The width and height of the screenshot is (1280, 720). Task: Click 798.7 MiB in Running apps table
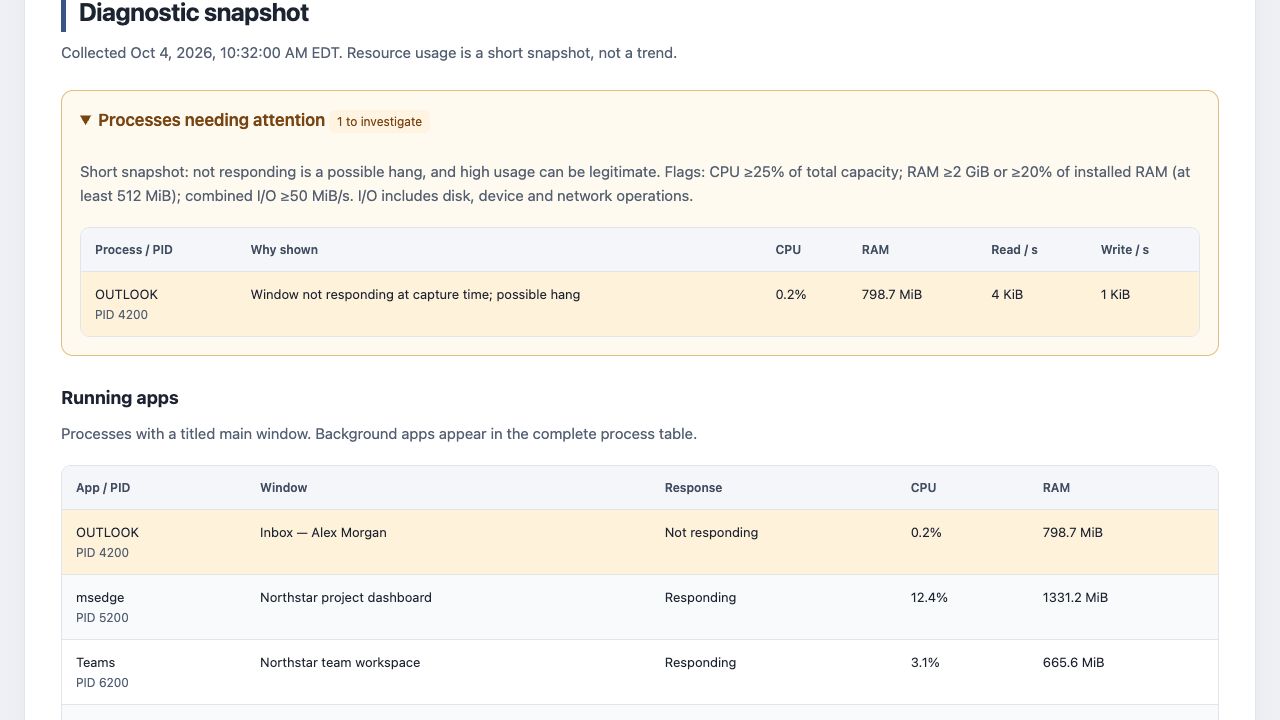click(1073, 533)
